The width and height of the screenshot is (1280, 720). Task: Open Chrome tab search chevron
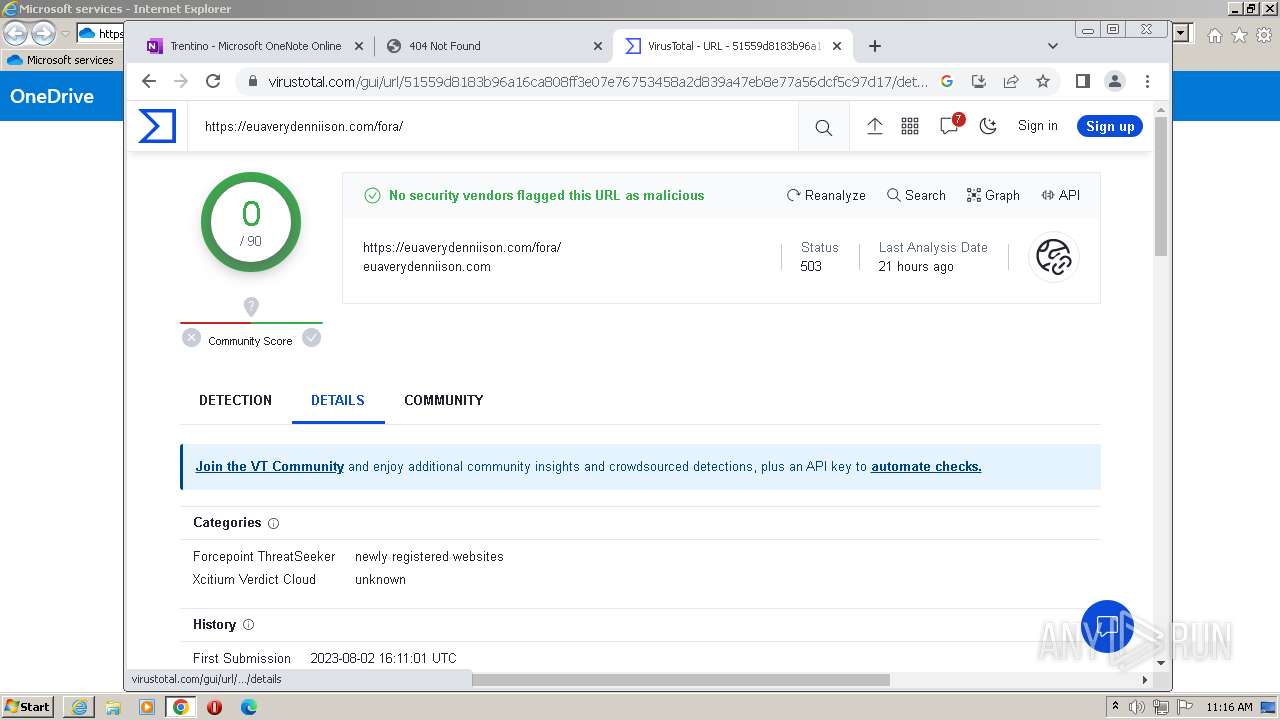[1052, 46]
